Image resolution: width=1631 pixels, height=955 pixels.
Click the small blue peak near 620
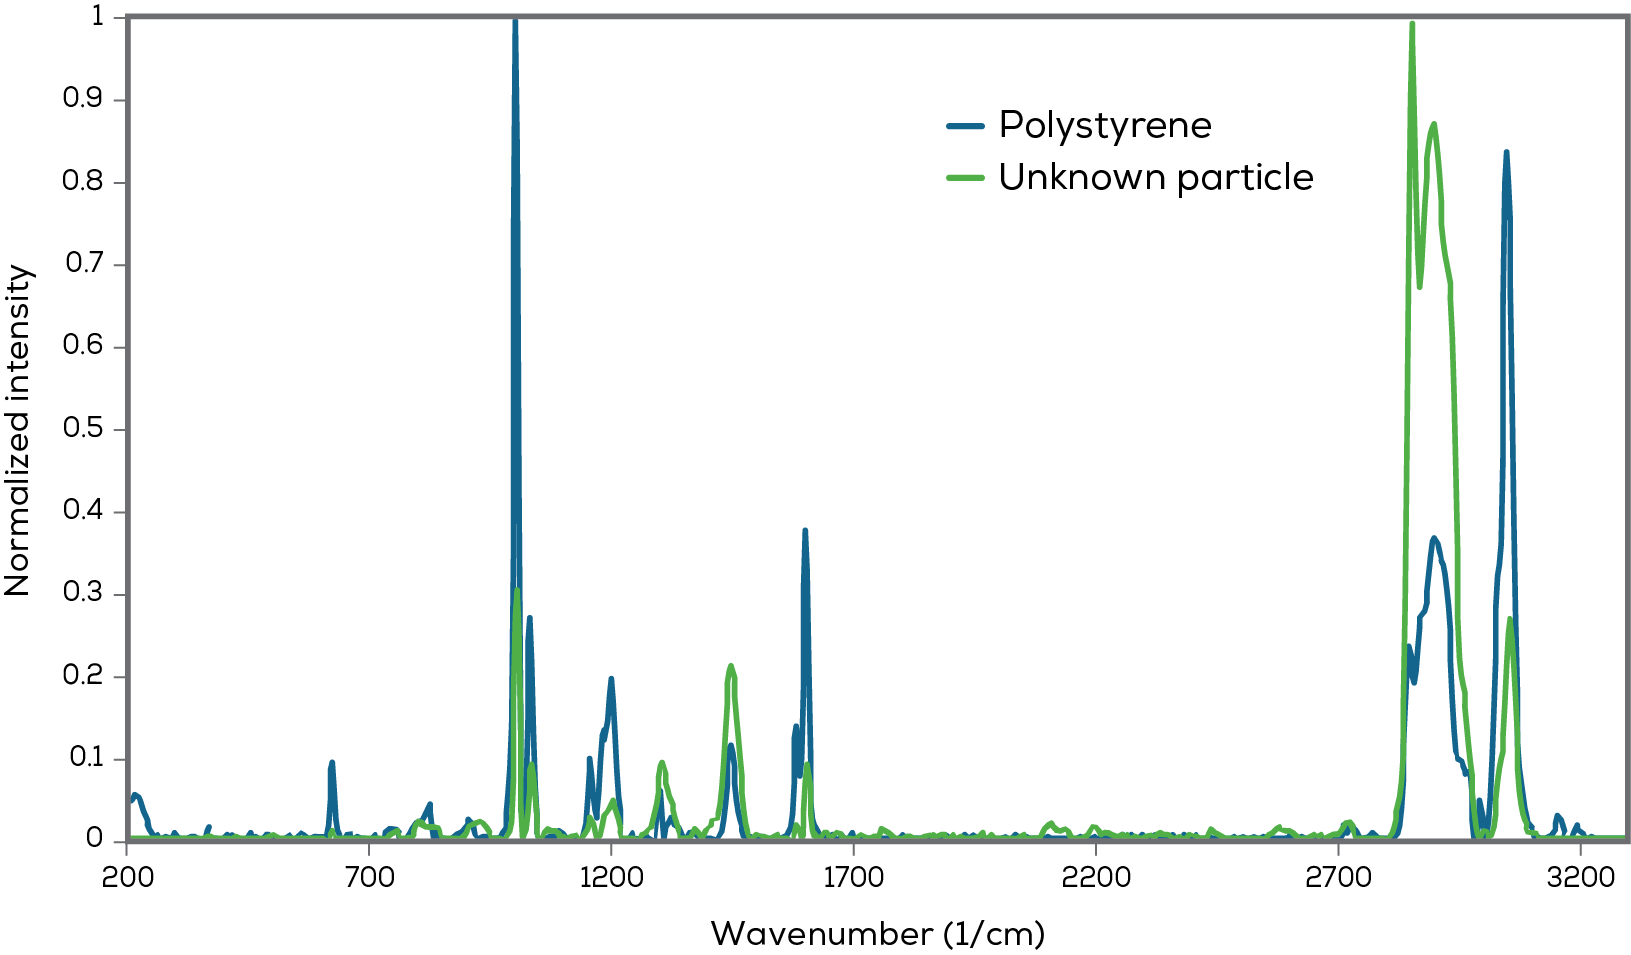click(x=332, y=763)
